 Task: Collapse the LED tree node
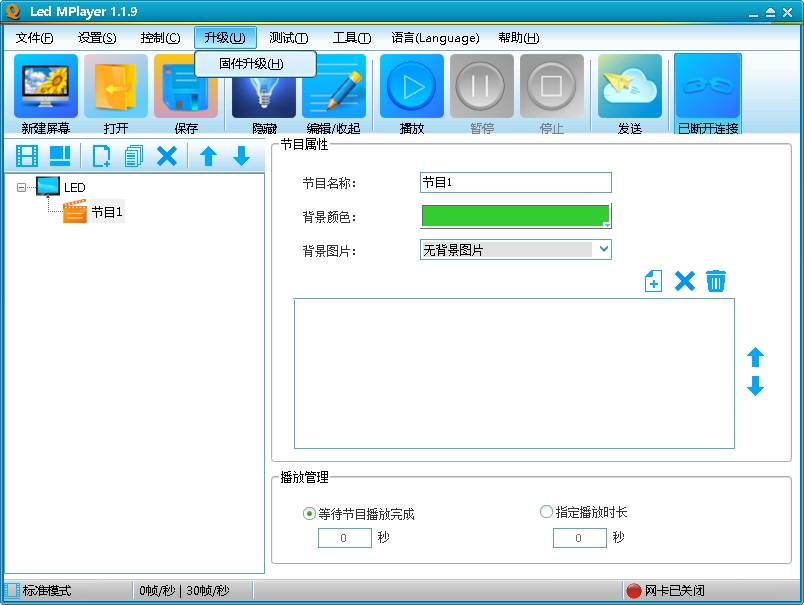(21, 187)
